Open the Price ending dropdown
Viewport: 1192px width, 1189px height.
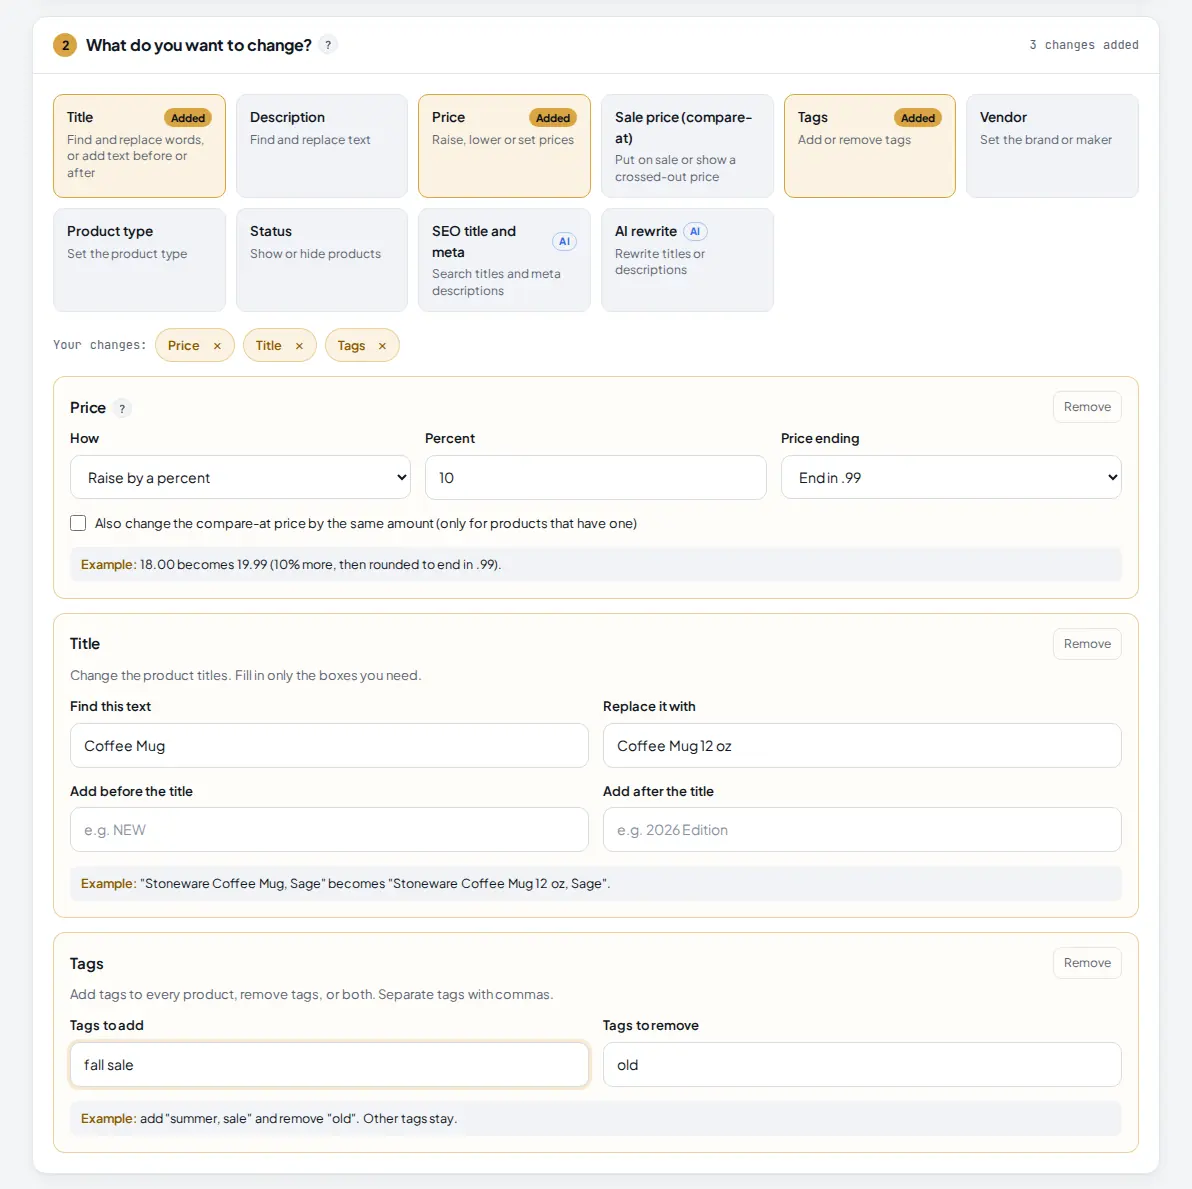[951, 477]
